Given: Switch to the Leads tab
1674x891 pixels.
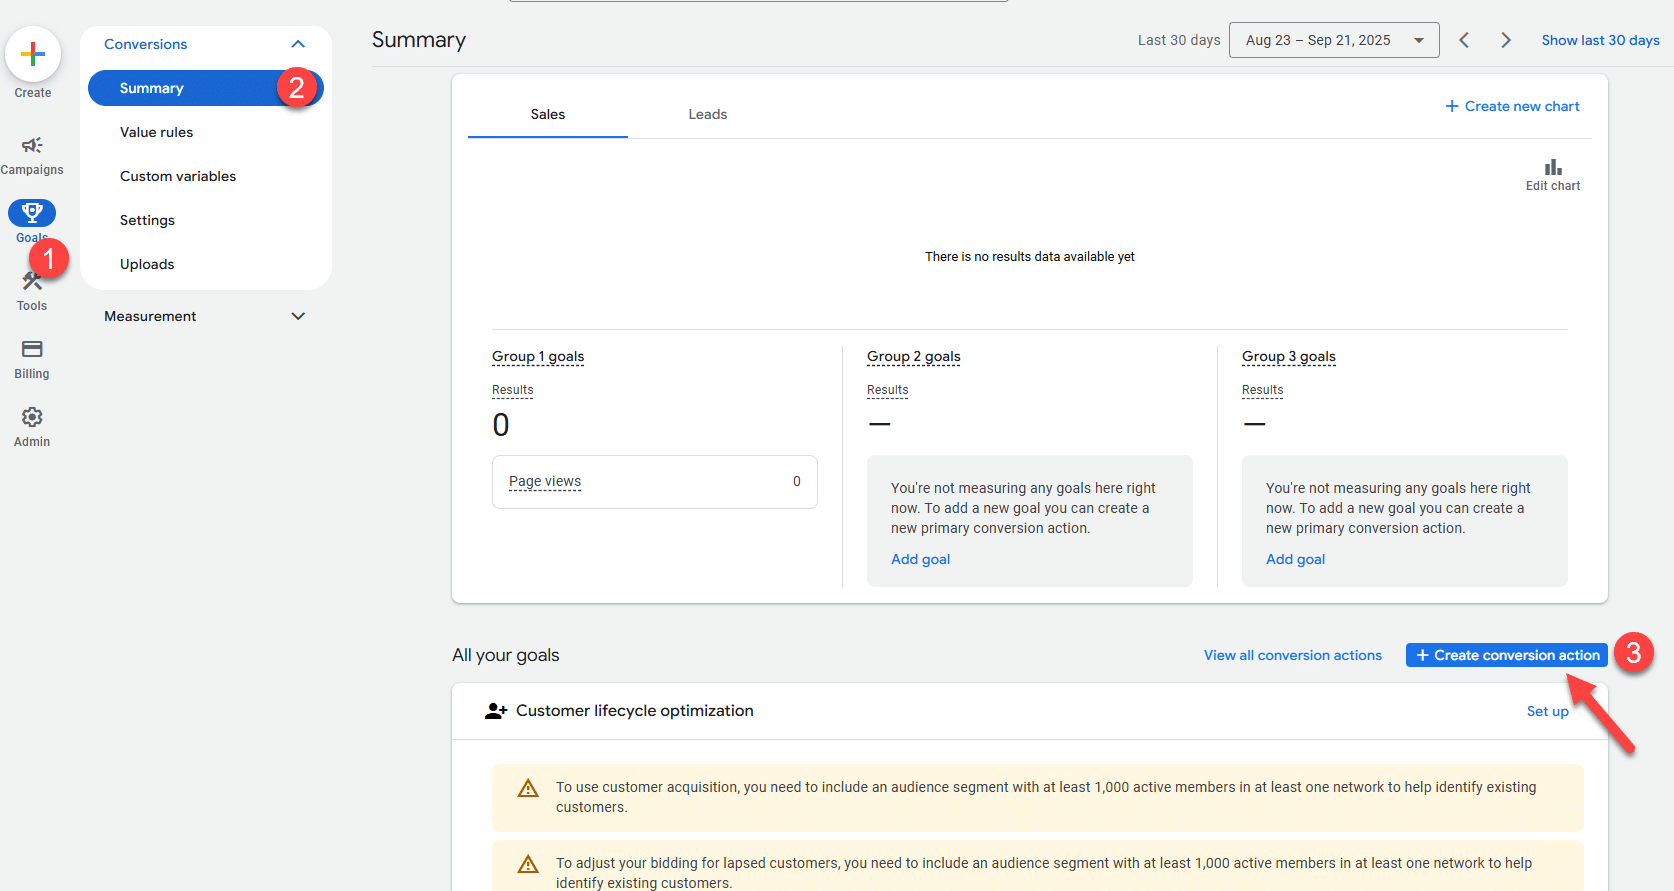Looking at the screenshot, I should click(x=707, y=114).
